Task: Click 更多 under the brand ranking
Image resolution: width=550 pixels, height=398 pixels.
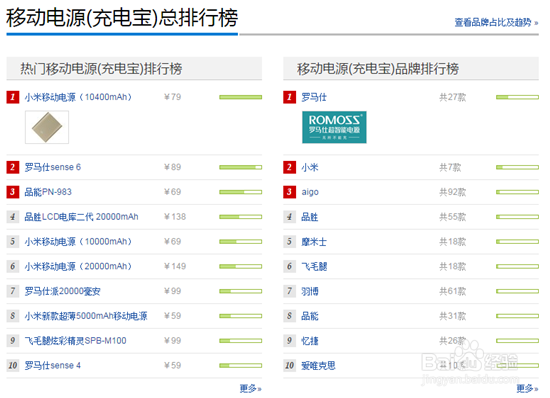Action: (527, 389)
